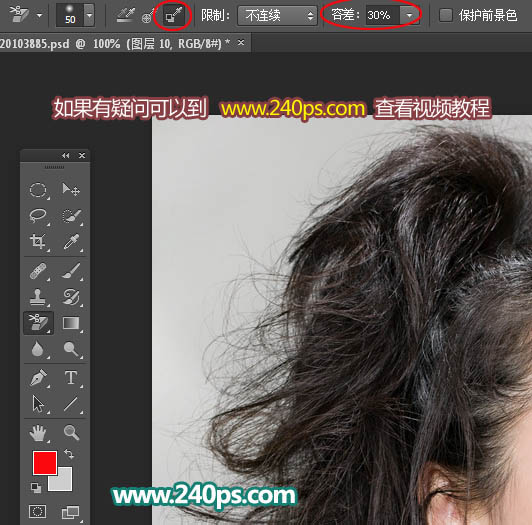
Task: Select the Spot Healing Brush tool
Action: 38,271
